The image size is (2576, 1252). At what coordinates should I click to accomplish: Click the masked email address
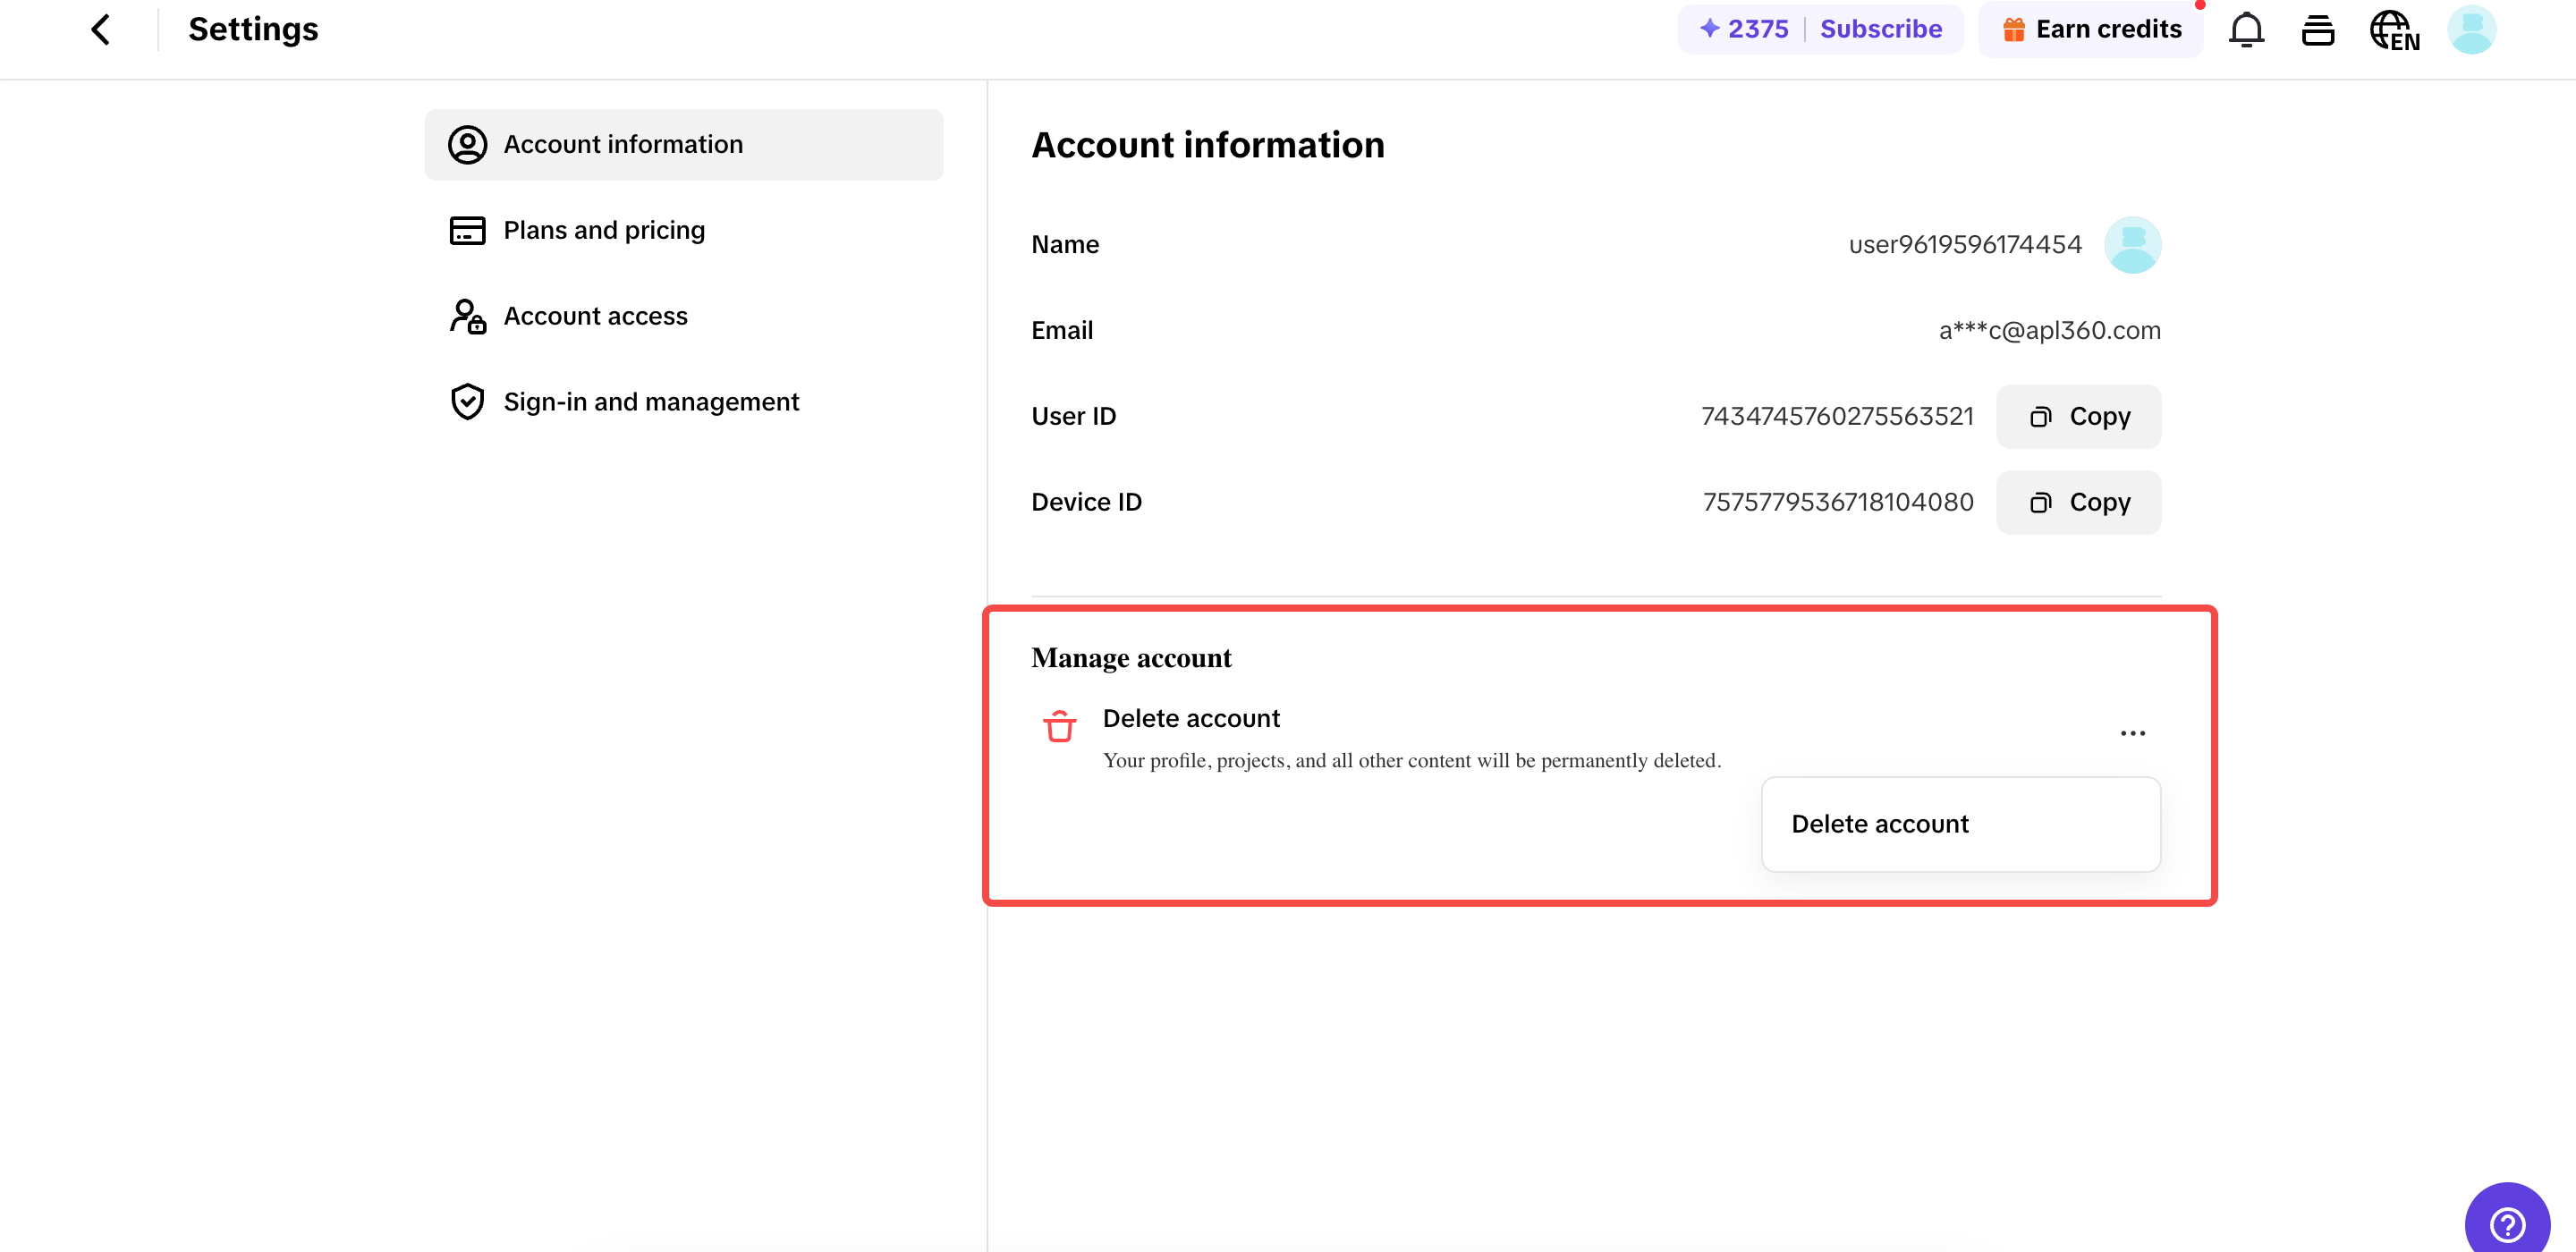2049,330
